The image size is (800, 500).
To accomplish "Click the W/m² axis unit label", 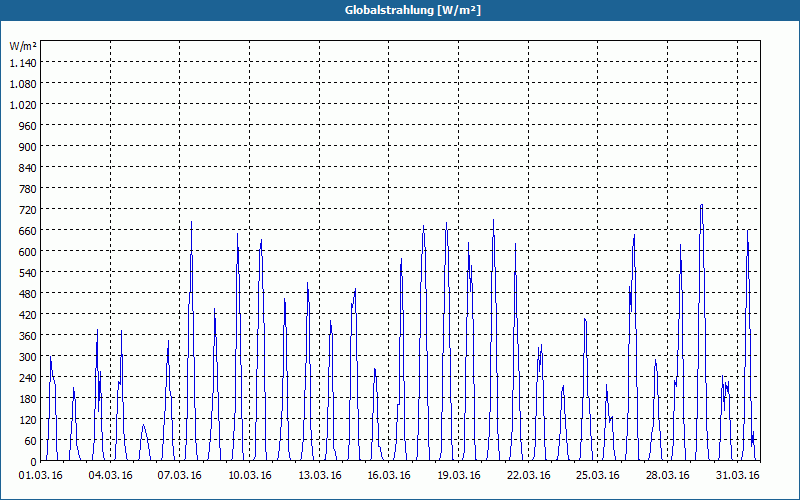I will tap(23, 46).
